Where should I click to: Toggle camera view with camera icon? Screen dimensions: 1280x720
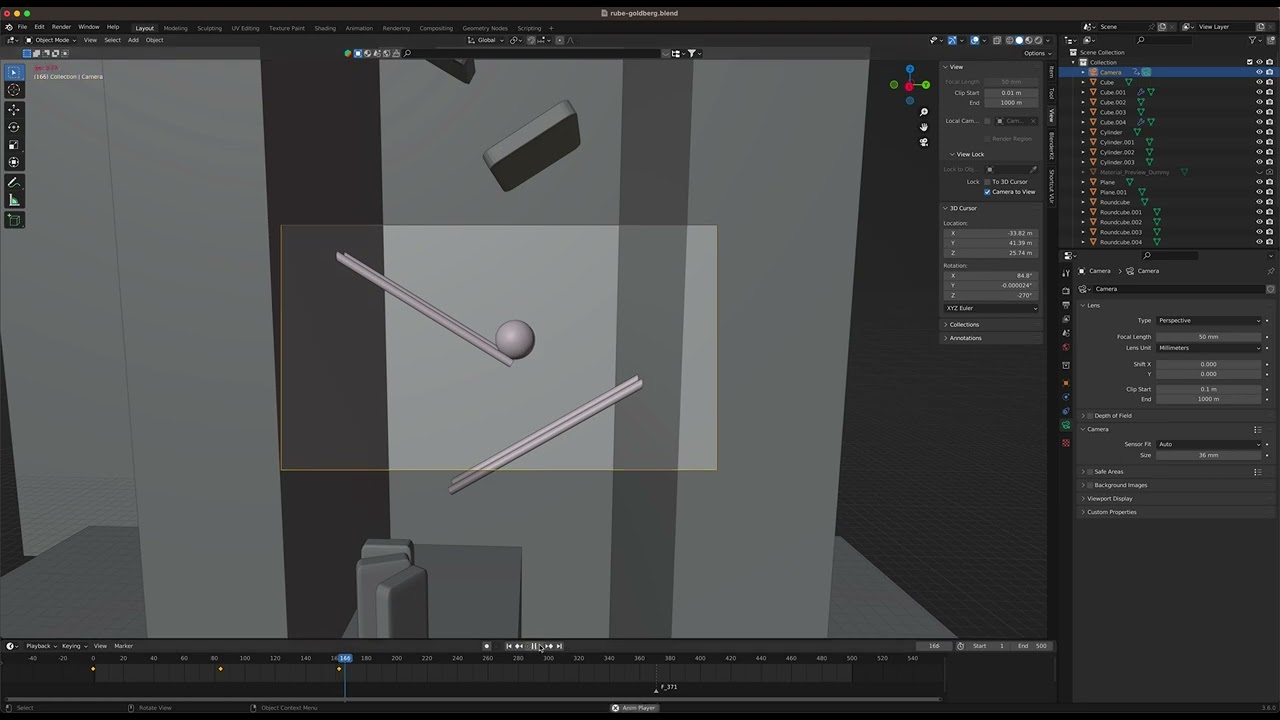tap(924, 142)
